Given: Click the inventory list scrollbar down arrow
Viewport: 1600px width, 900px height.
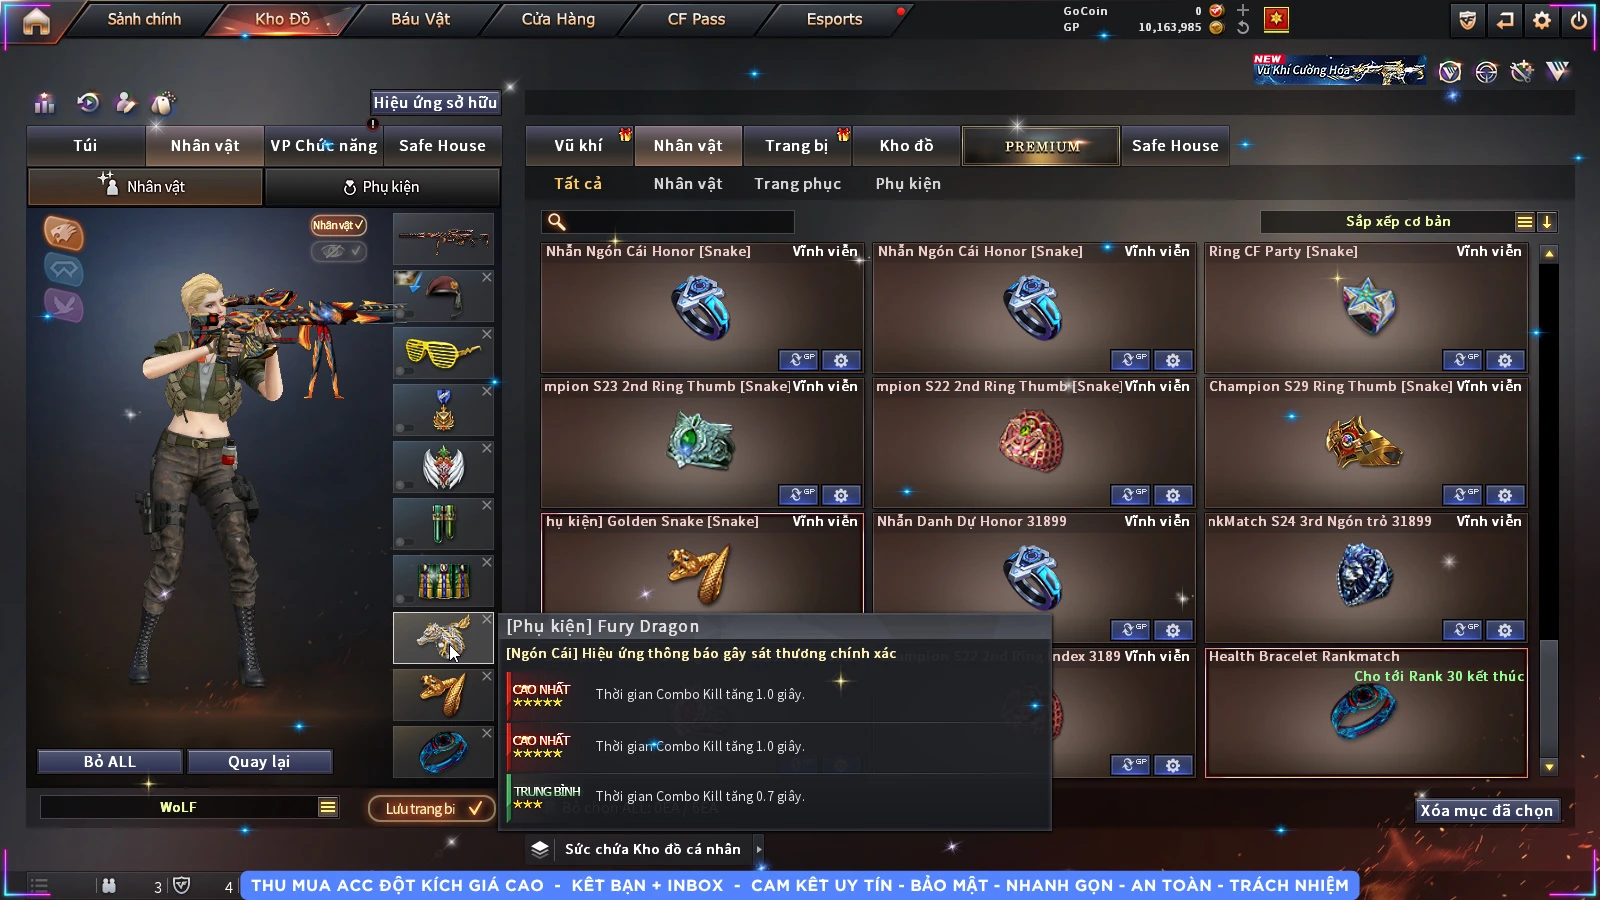Looking at the screenshot, I should [1549, 767].
